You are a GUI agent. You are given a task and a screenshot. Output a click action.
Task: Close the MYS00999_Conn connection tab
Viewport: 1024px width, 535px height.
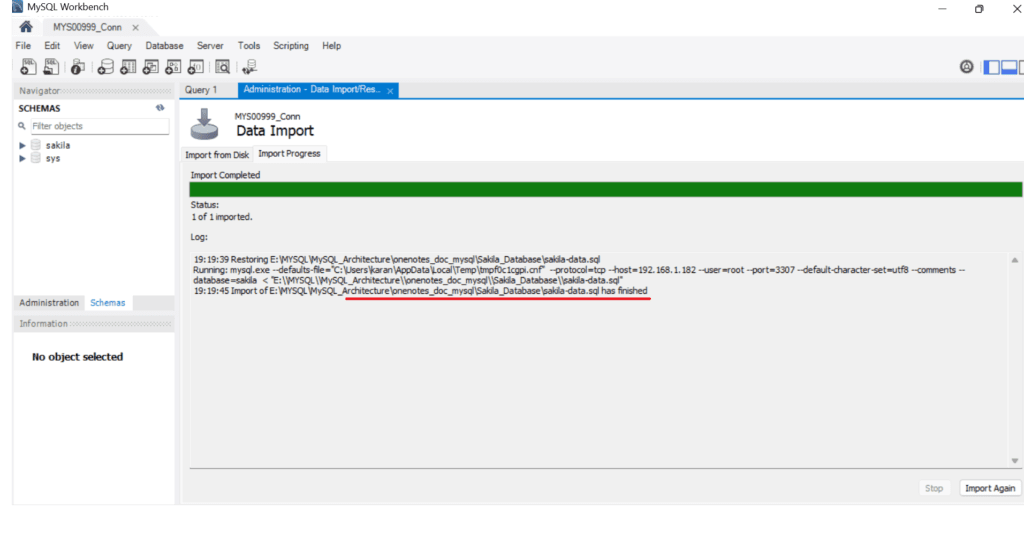click(135, 27)
